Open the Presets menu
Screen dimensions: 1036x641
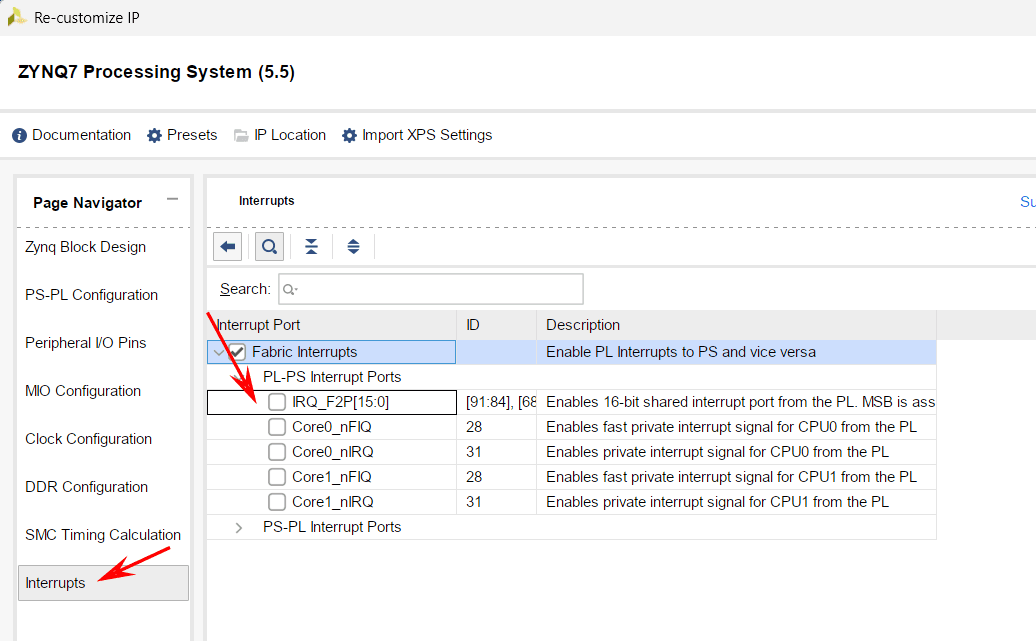[192, 135]
